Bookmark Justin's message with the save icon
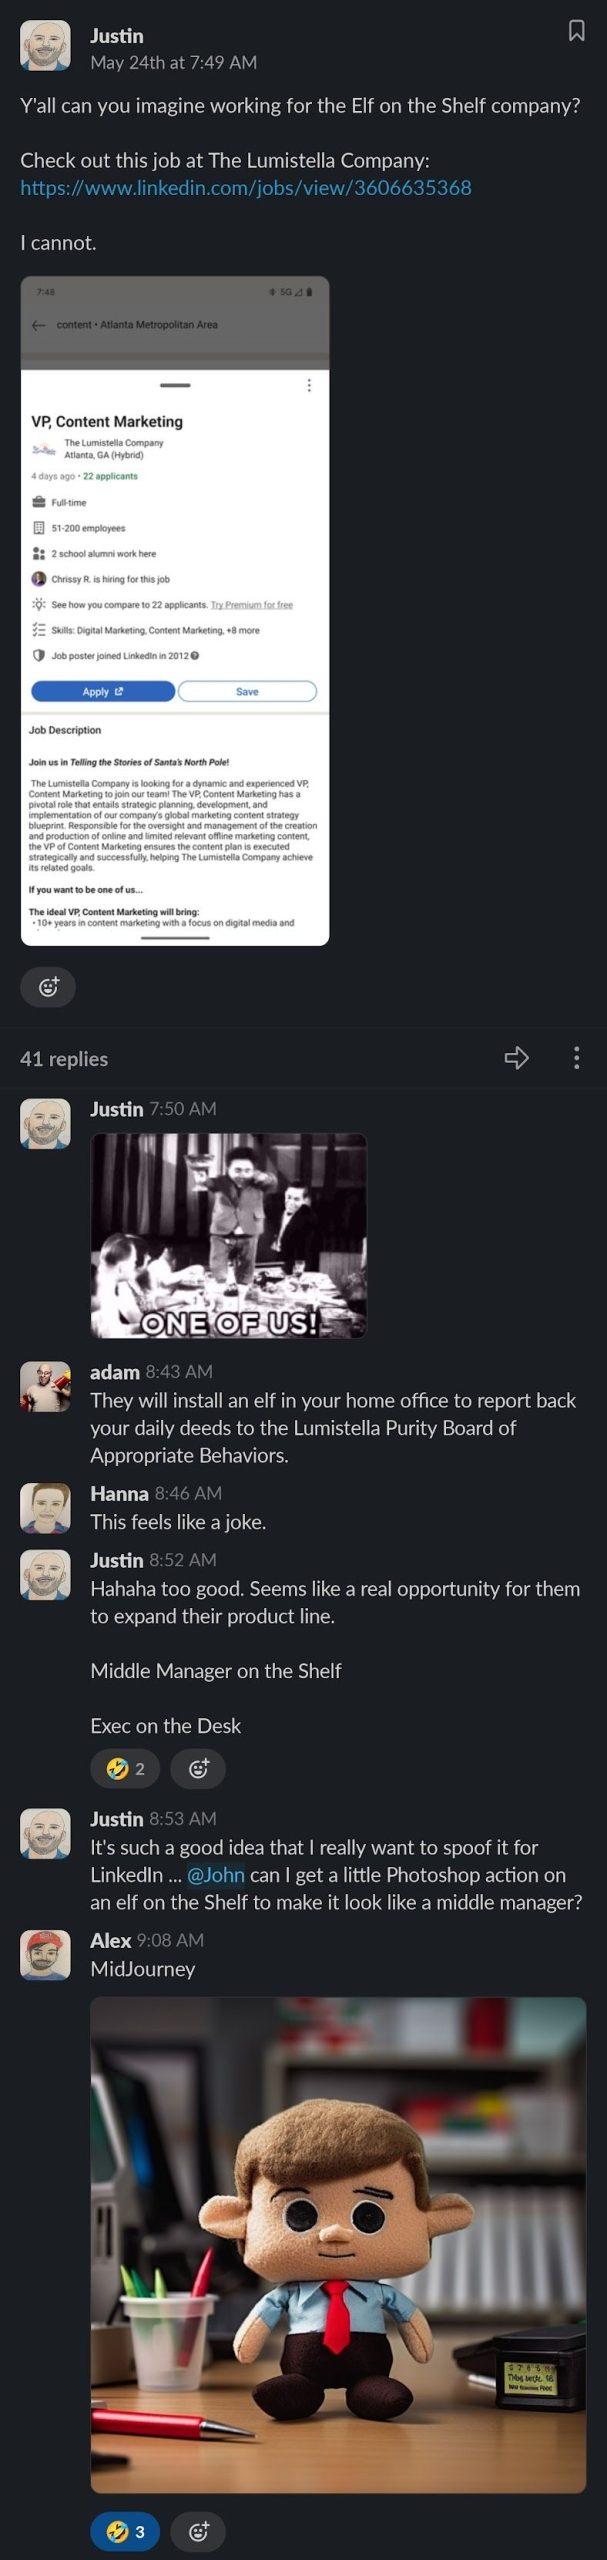Image resolution: width=607 pixels, height=2560 pixels. [576, 31]
